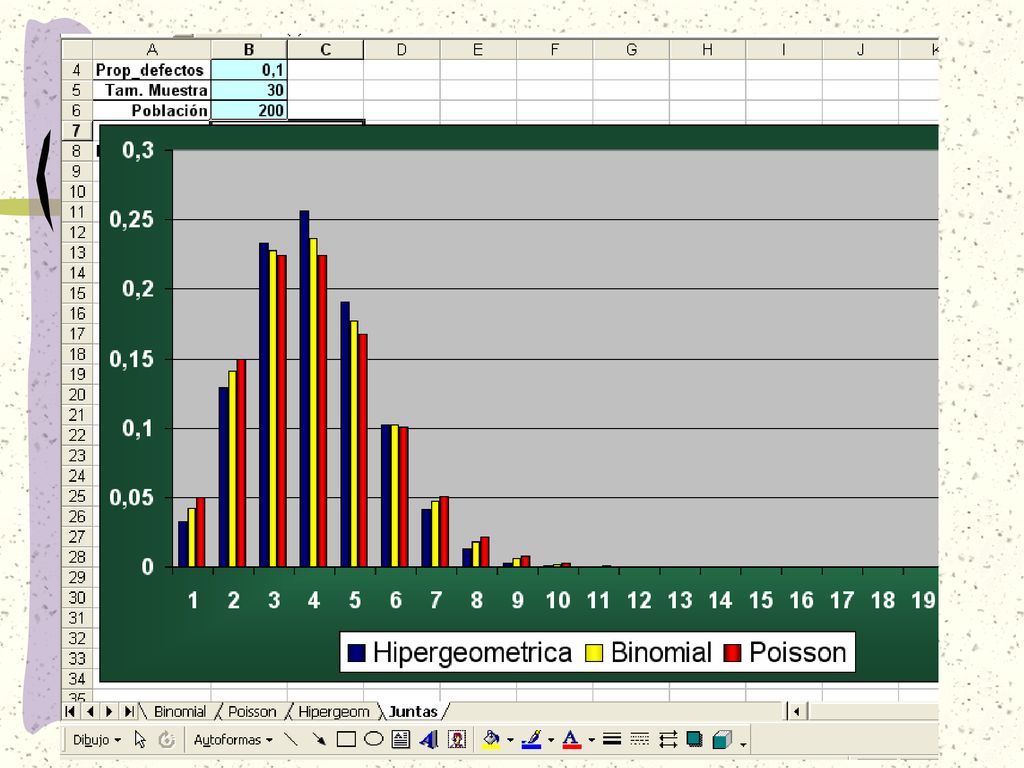Click the Tam. Muestra label cell
Viewport: 1024px width, 768px height.
point(152,90)
